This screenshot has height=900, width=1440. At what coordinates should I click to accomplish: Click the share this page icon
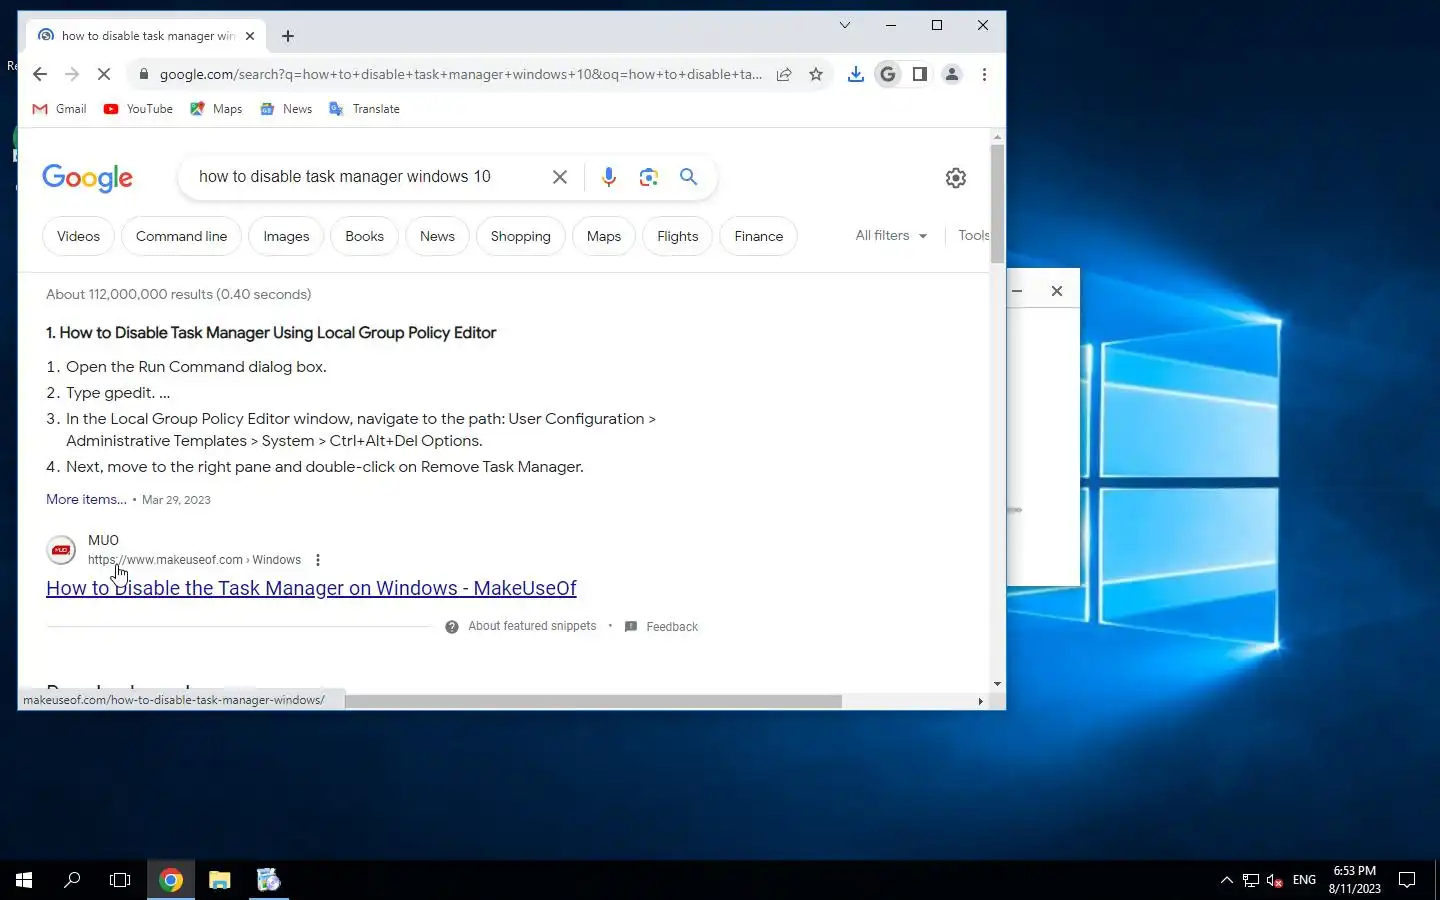point(784,74)
